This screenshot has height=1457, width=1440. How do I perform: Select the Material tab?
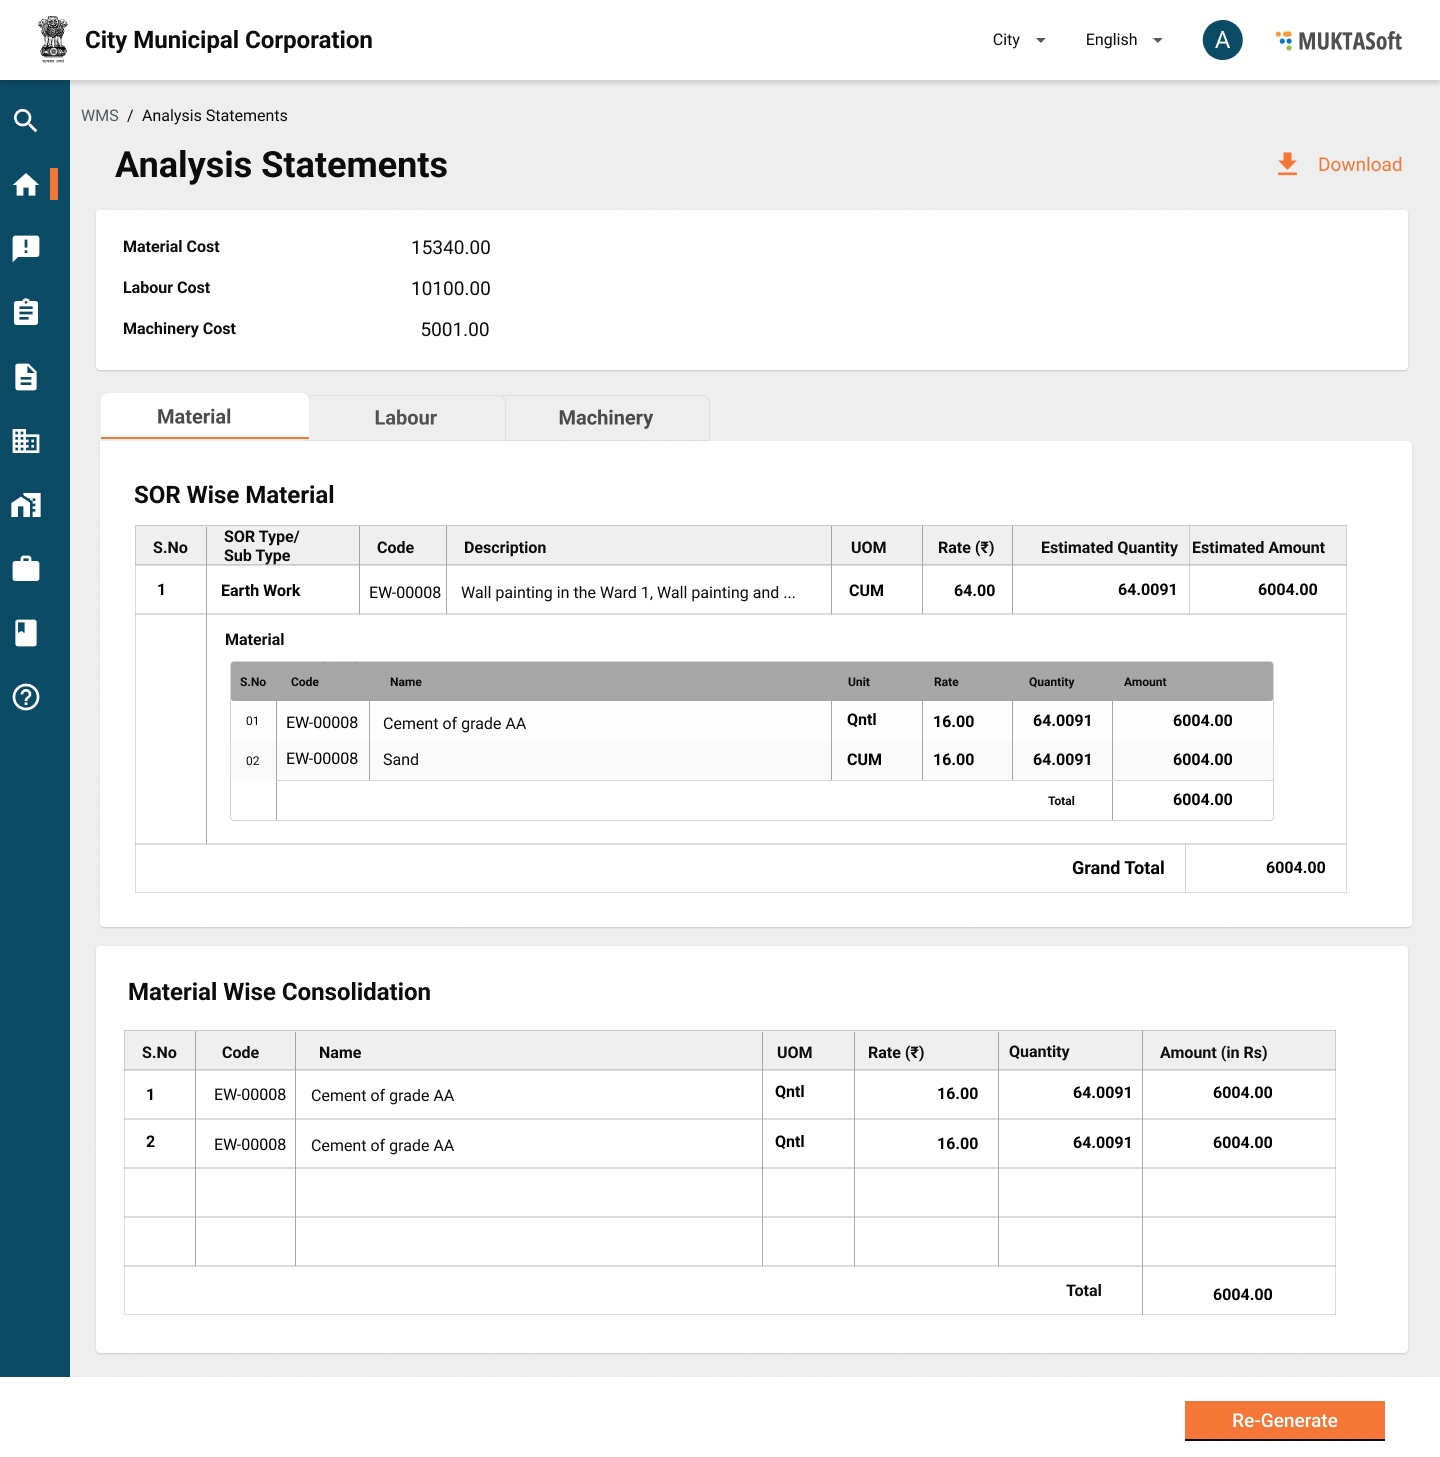click(194, 417)
